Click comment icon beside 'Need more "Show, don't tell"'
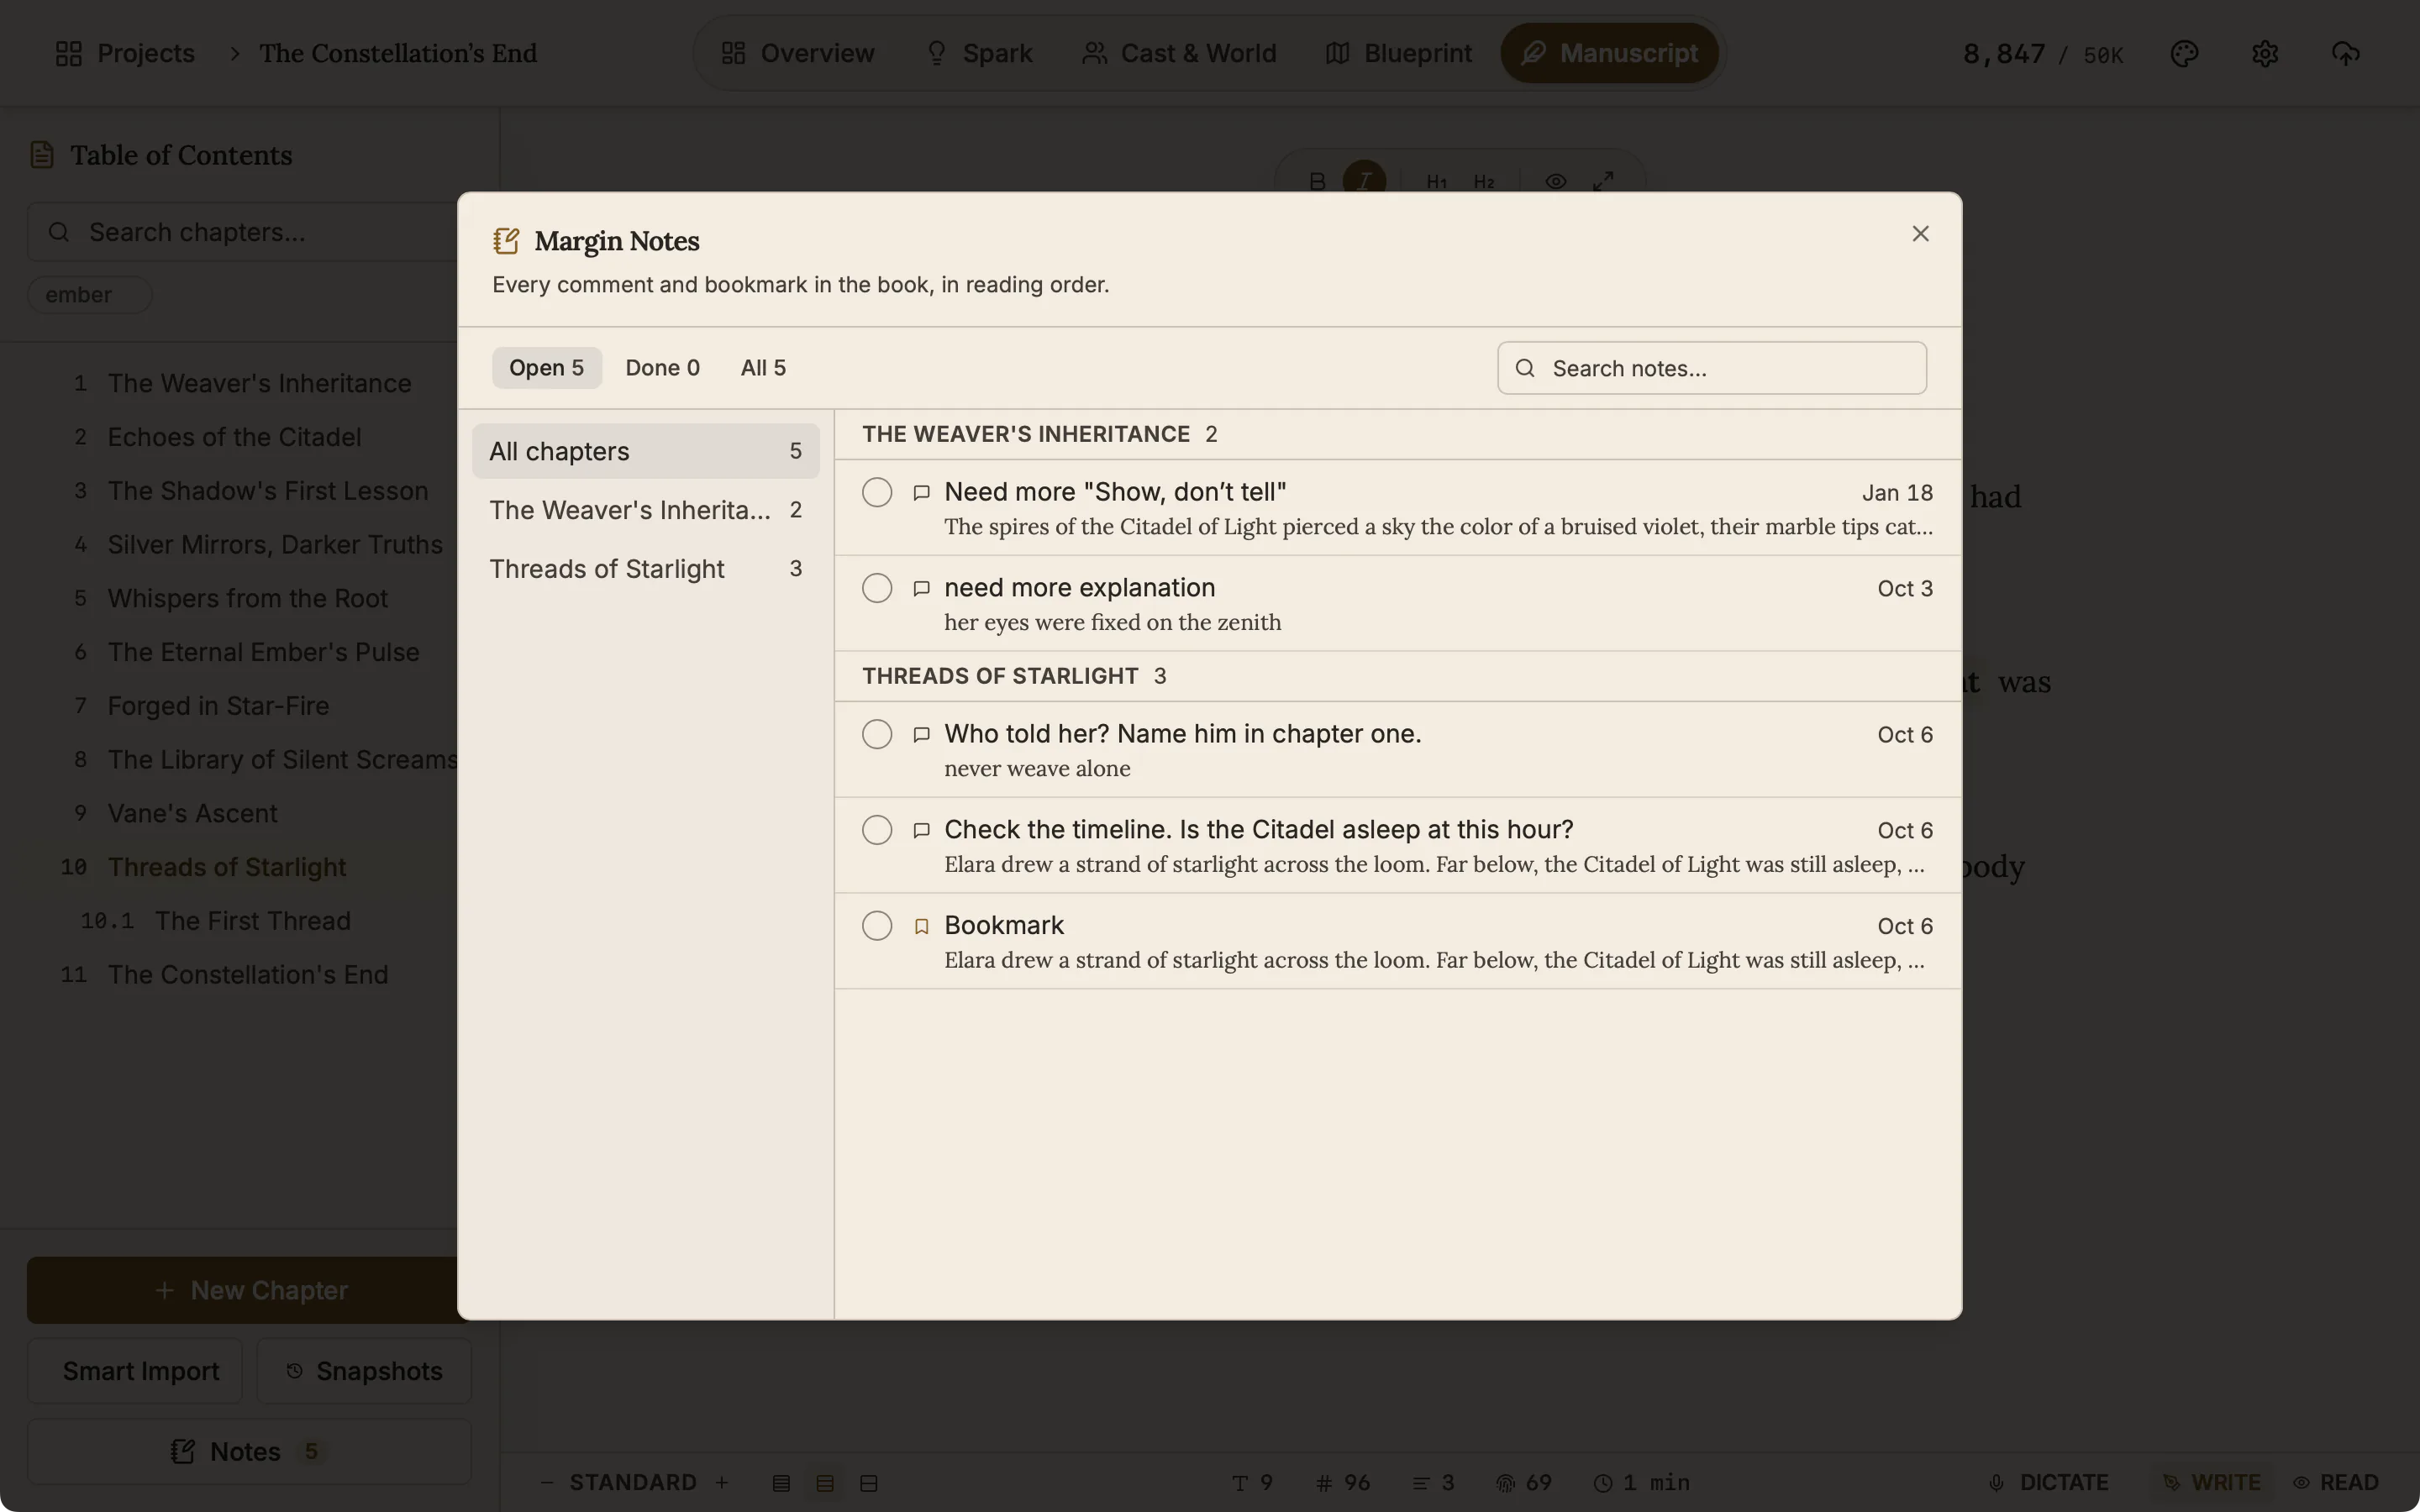 pos(921,493)
